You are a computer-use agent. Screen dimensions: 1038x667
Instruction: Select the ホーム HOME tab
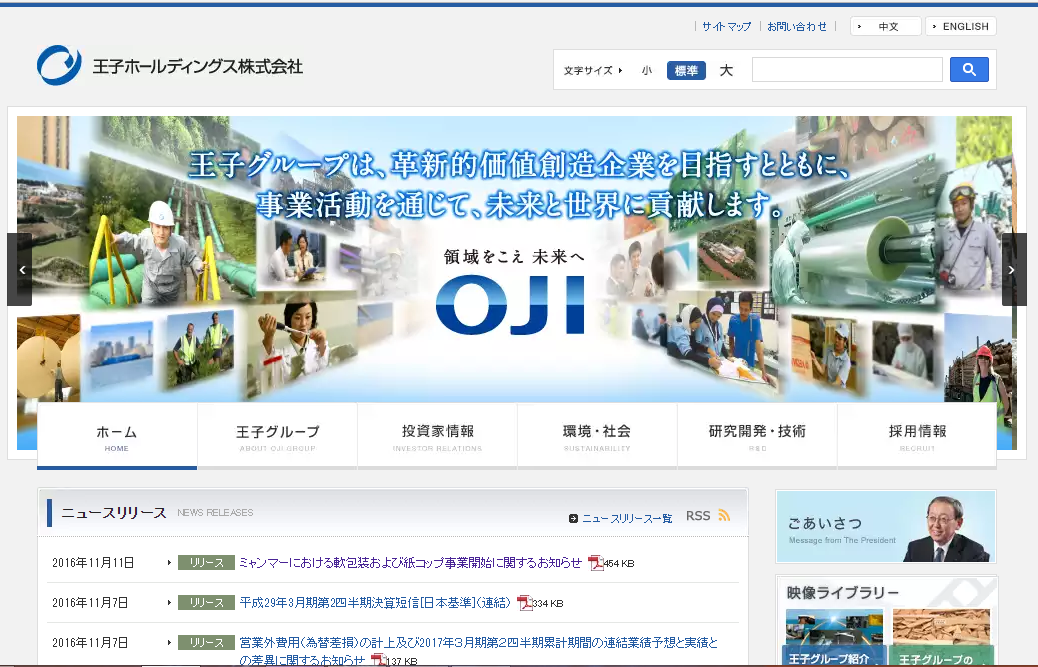tap(117, 437)
